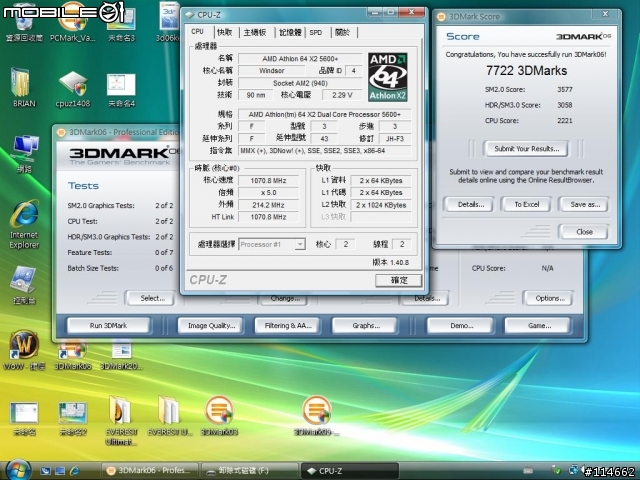This screenshot has height=480, width=640.
Task: Click the To Excel button
Action: click(527, 204)
